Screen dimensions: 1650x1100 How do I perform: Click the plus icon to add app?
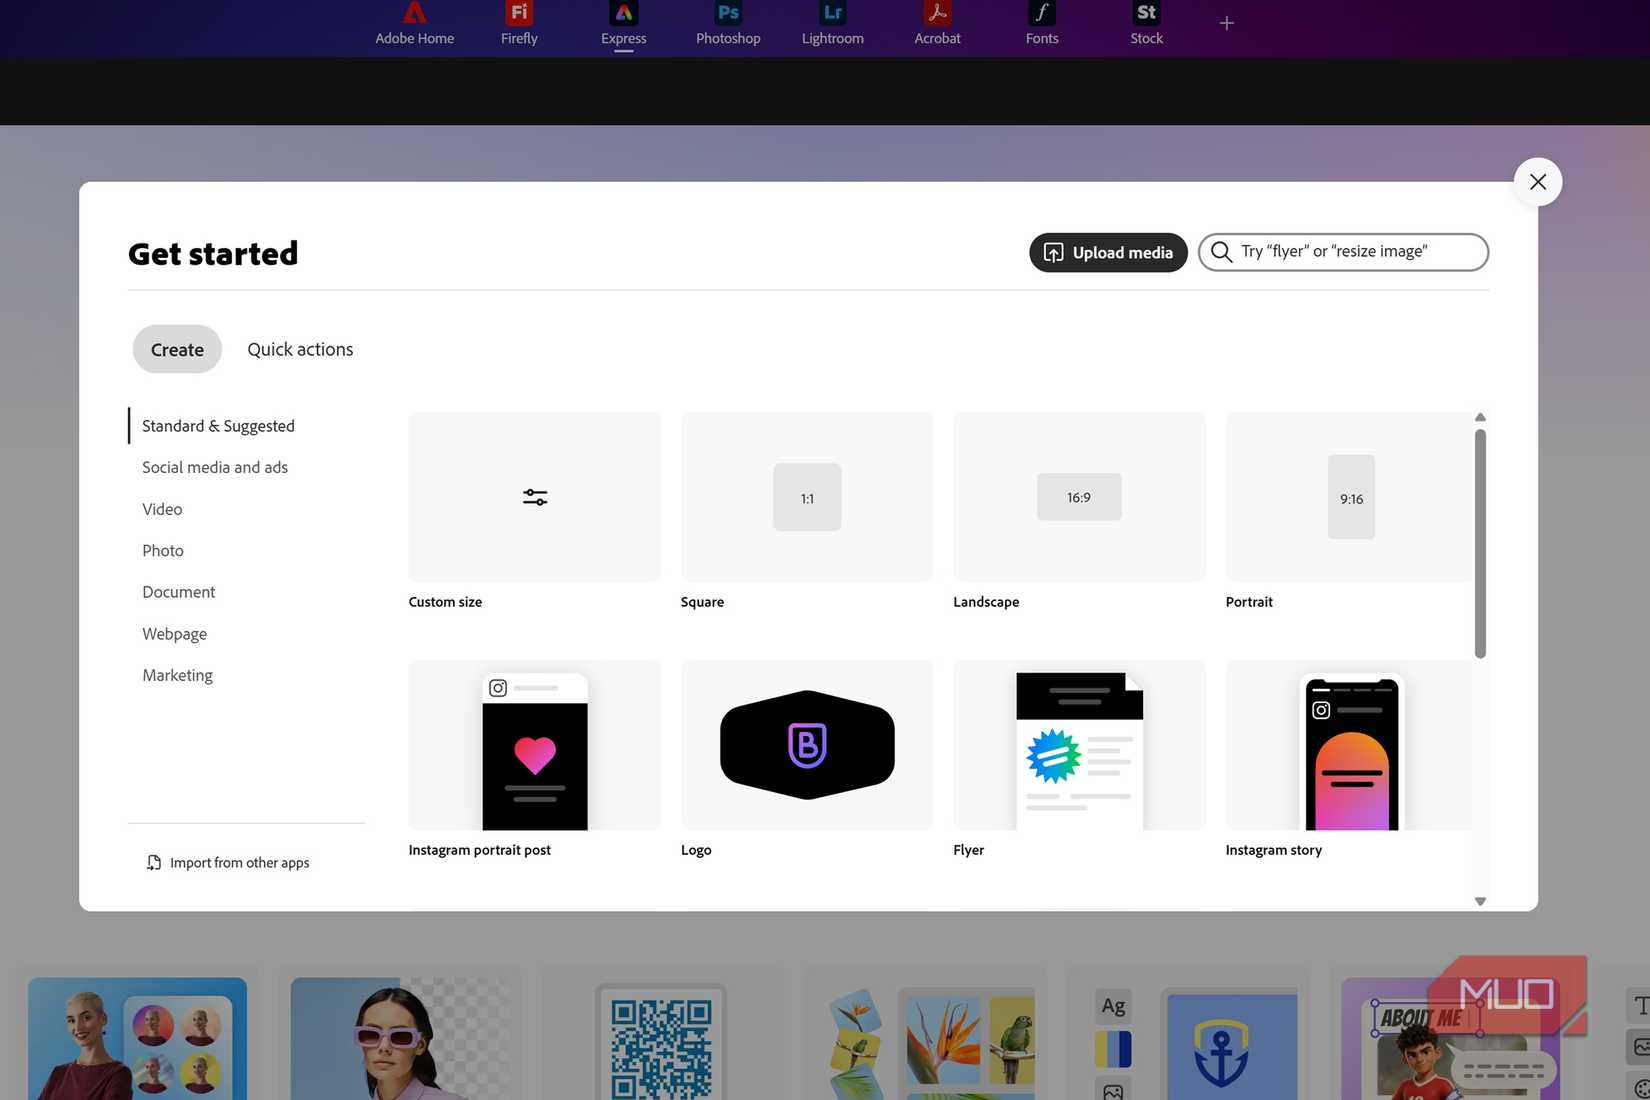pos(1226,23)
